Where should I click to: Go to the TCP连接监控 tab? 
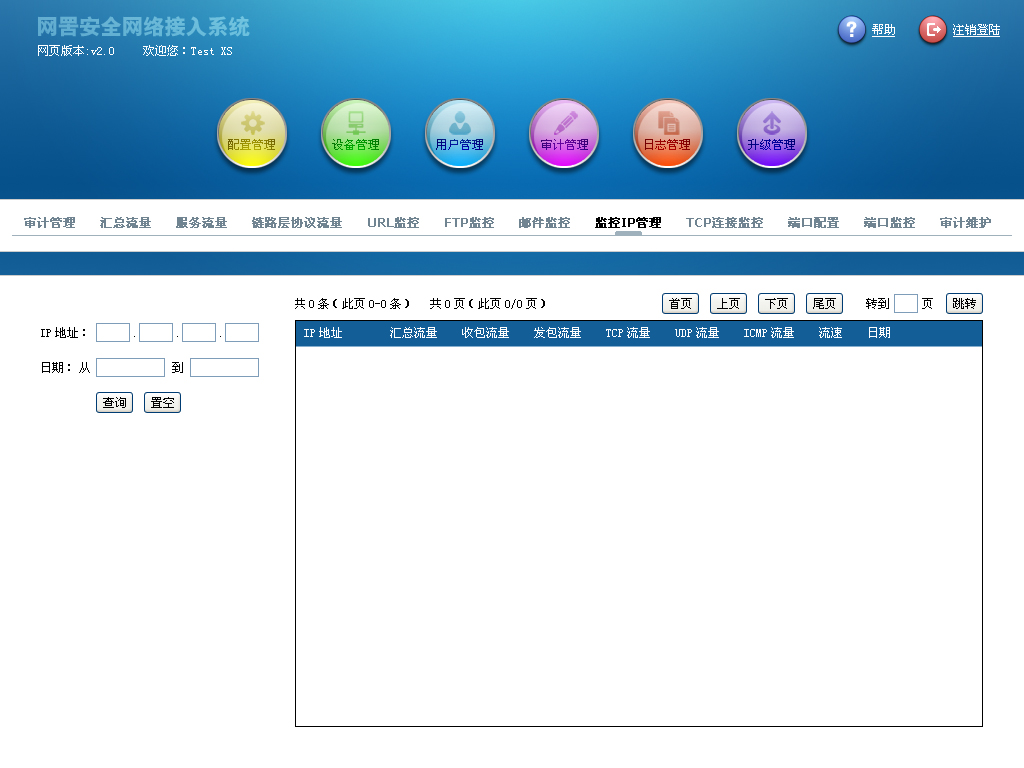[724, 223]
